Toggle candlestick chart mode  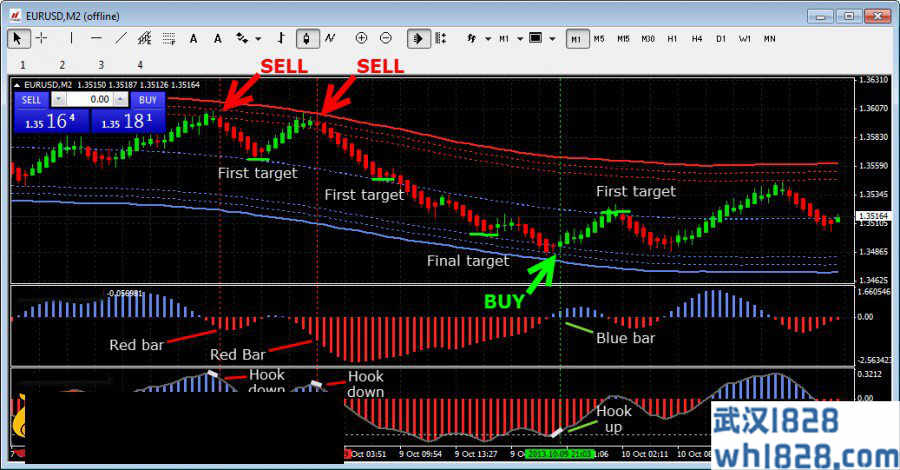[306, 38]
